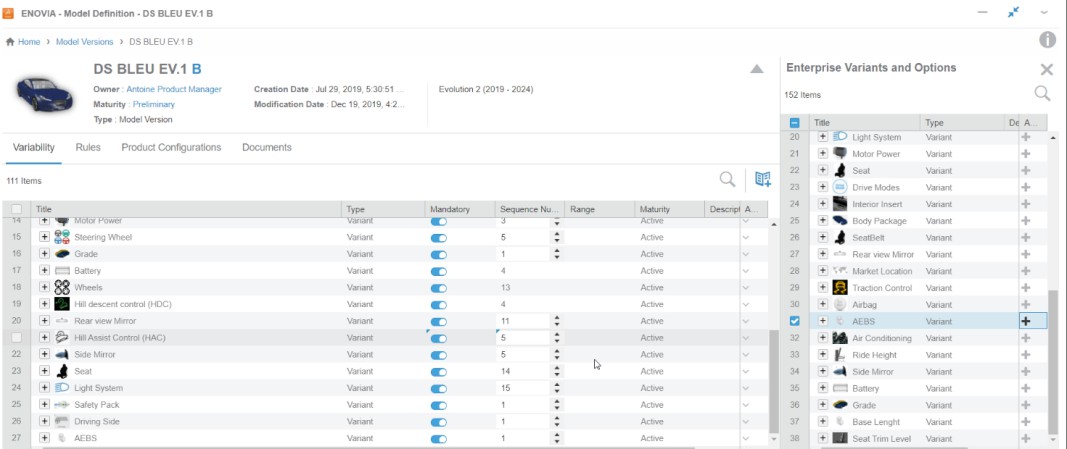Search the Variability list with the magnifier
1067x449 pixels.
(727, 180)
